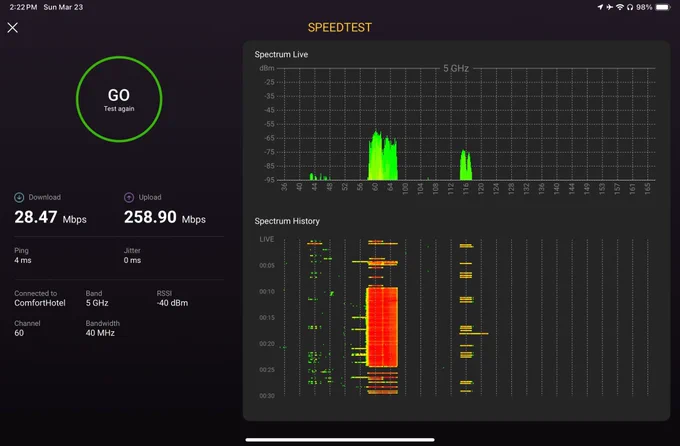680x446 pixels.
Task: Select the Bandwidth 40 MHz value
Action: tap(100, 333)
